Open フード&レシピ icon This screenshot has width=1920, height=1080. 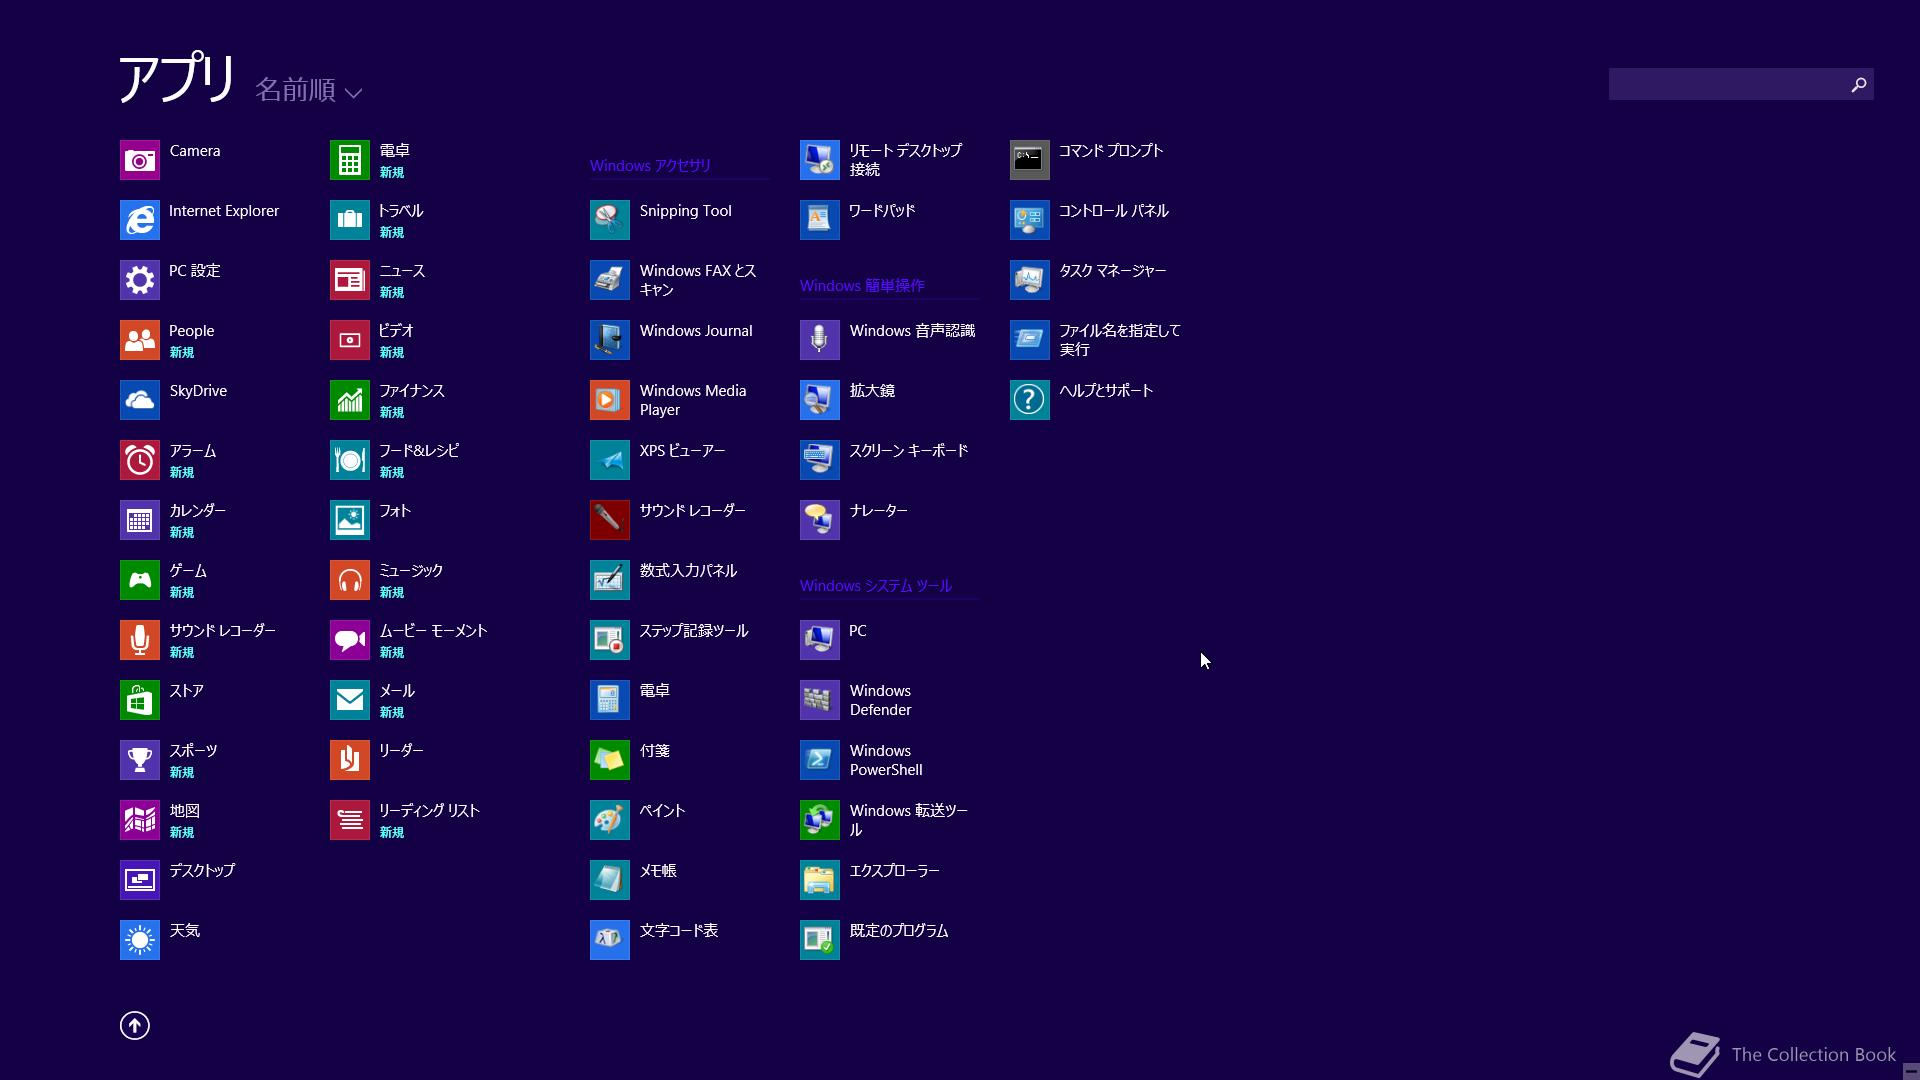350,460
